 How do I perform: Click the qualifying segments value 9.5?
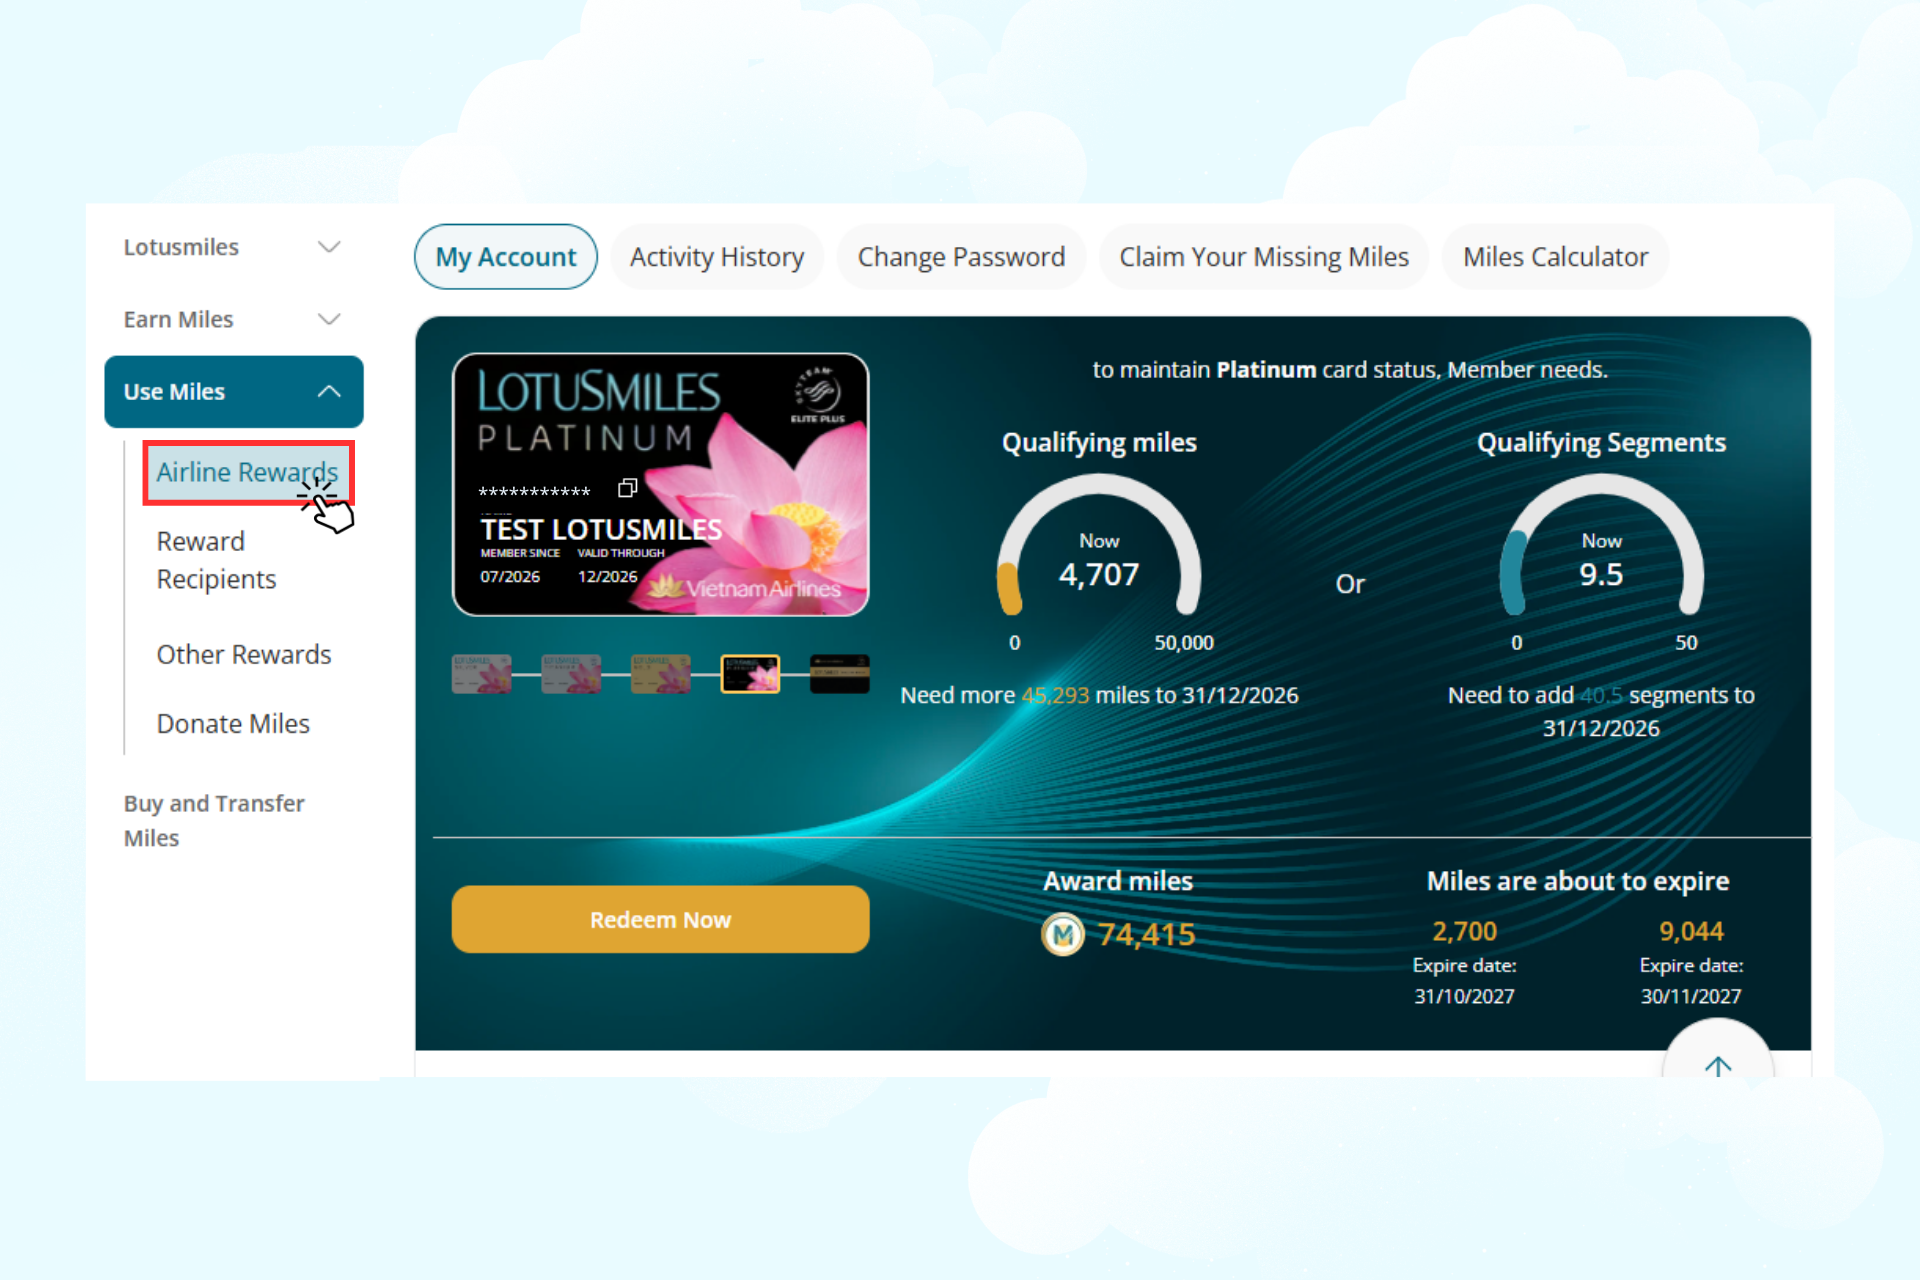tap(1601, 574)
